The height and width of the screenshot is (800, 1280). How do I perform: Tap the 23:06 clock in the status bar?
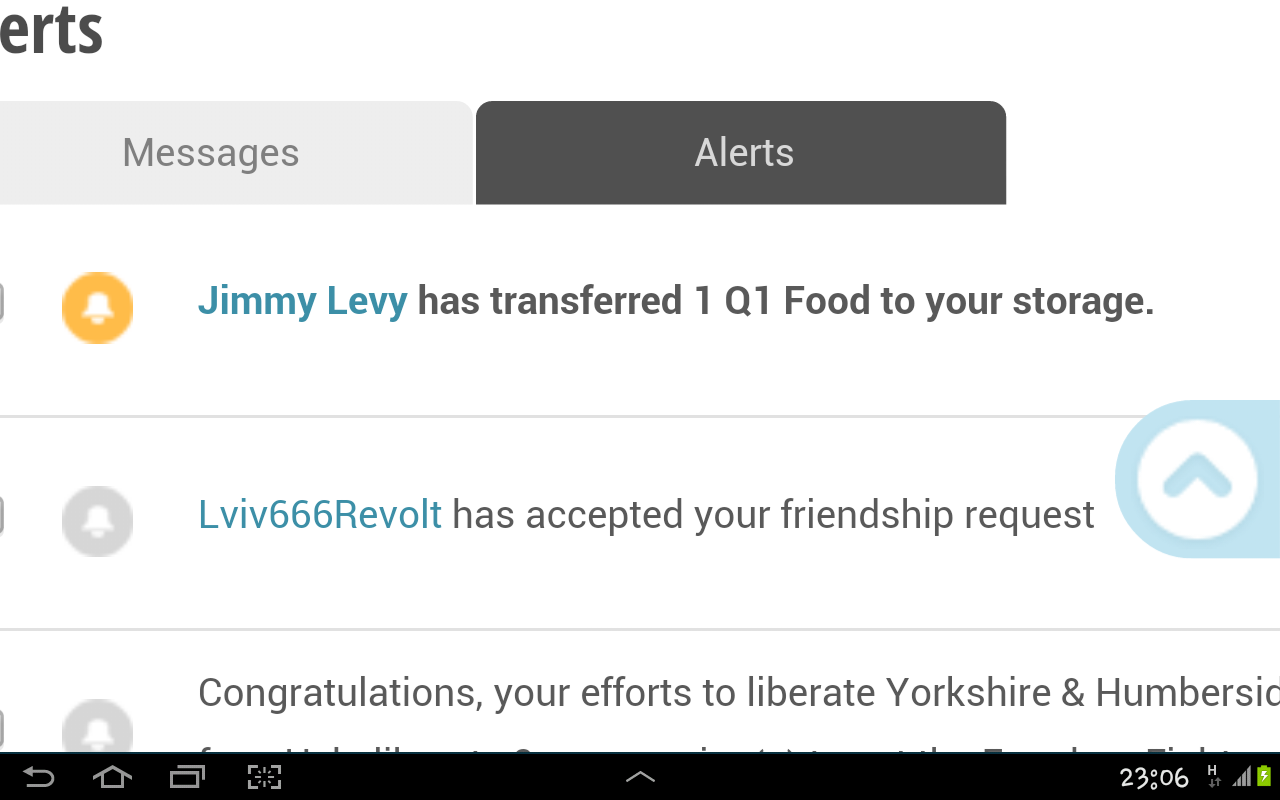(1154, 777)
